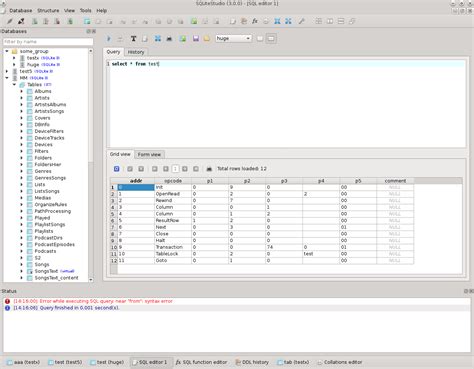474x369 pixels.
Task: Open the DDL history taskbar tab
Action: tap(252, 362)
